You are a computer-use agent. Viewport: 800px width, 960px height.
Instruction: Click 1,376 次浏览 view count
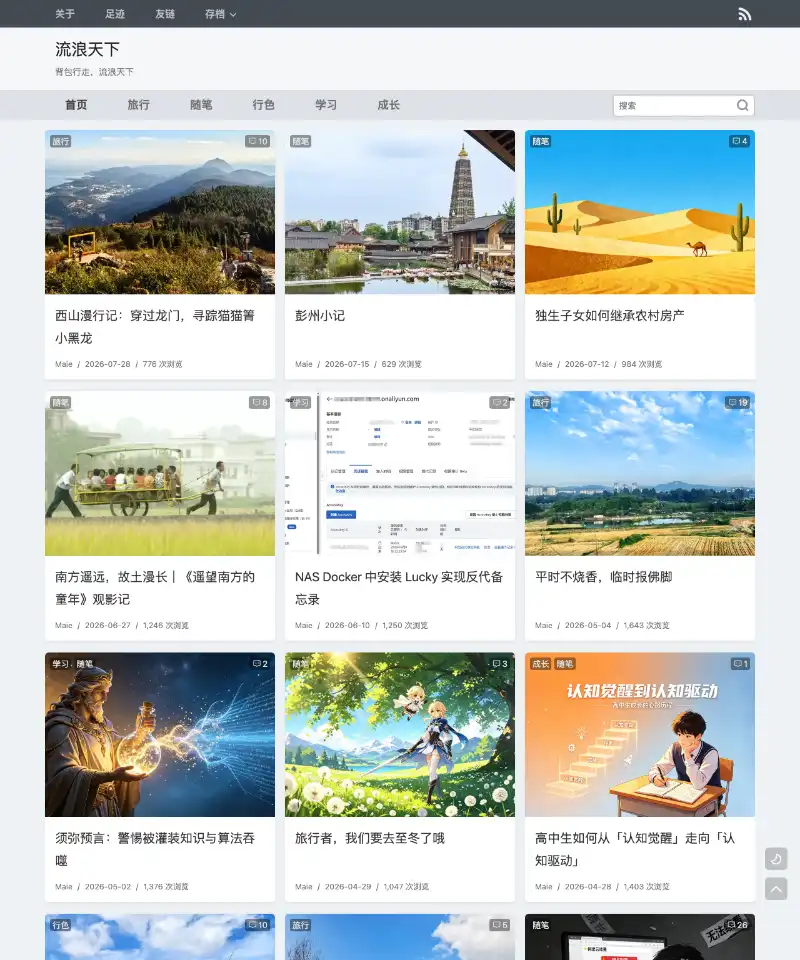click(x=166, y=887)
